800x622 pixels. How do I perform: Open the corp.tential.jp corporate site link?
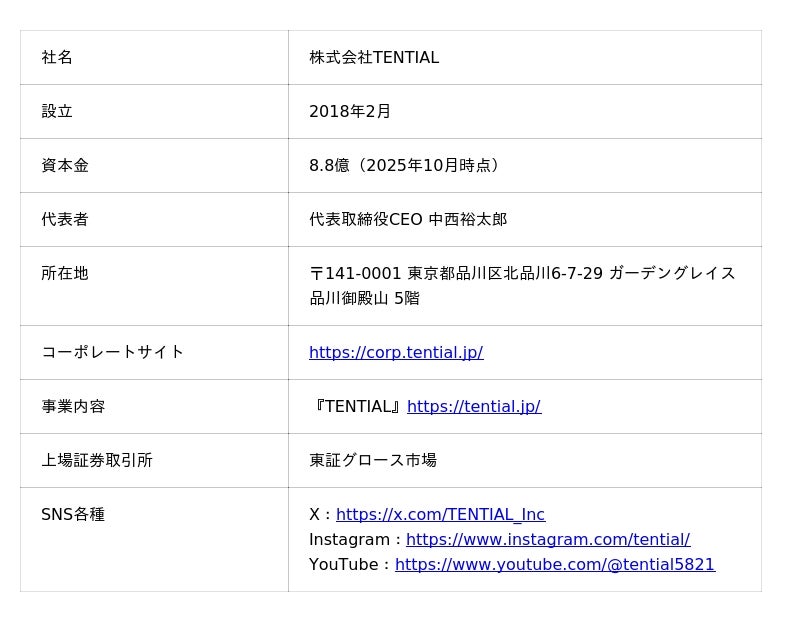tap(396, 352)
